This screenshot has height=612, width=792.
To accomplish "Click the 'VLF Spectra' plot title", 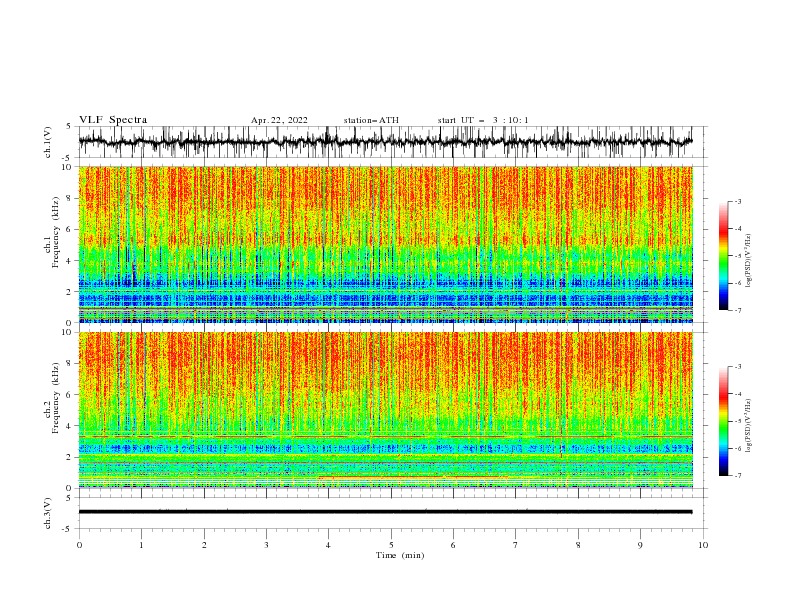I will click(x=113, y=120).
